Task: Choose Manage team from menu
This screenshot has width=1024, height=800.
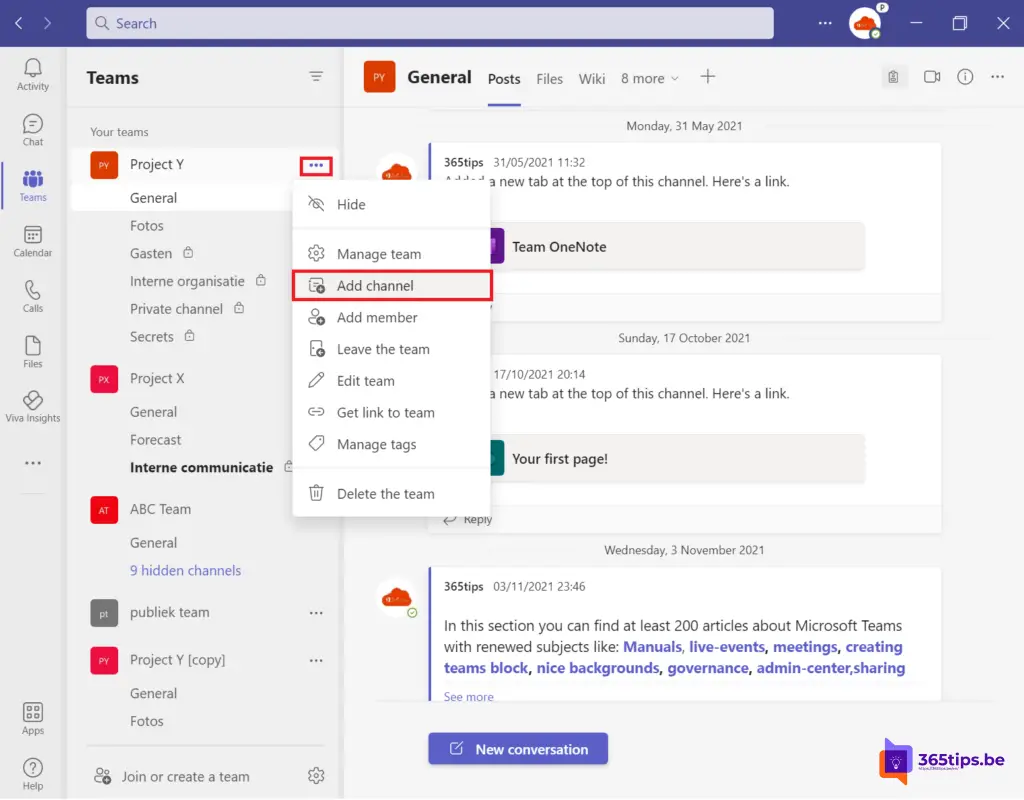Action: click(x=392, y=254)
